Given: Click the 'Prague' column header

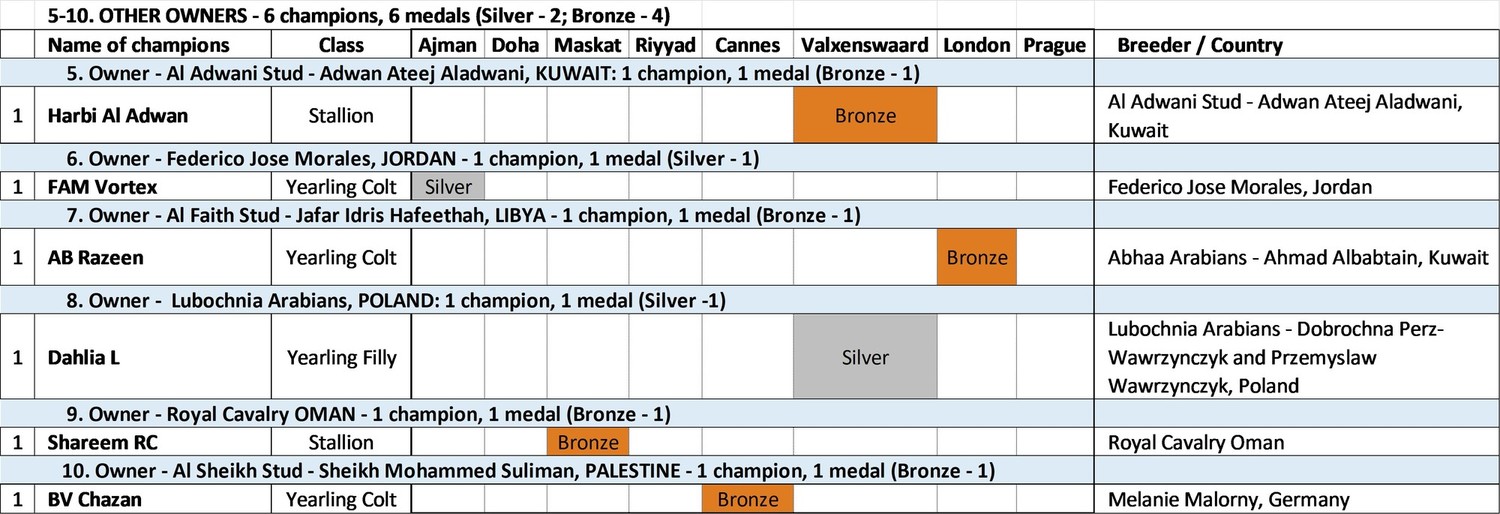Looking at the screenshot, I should [1054, 45].
